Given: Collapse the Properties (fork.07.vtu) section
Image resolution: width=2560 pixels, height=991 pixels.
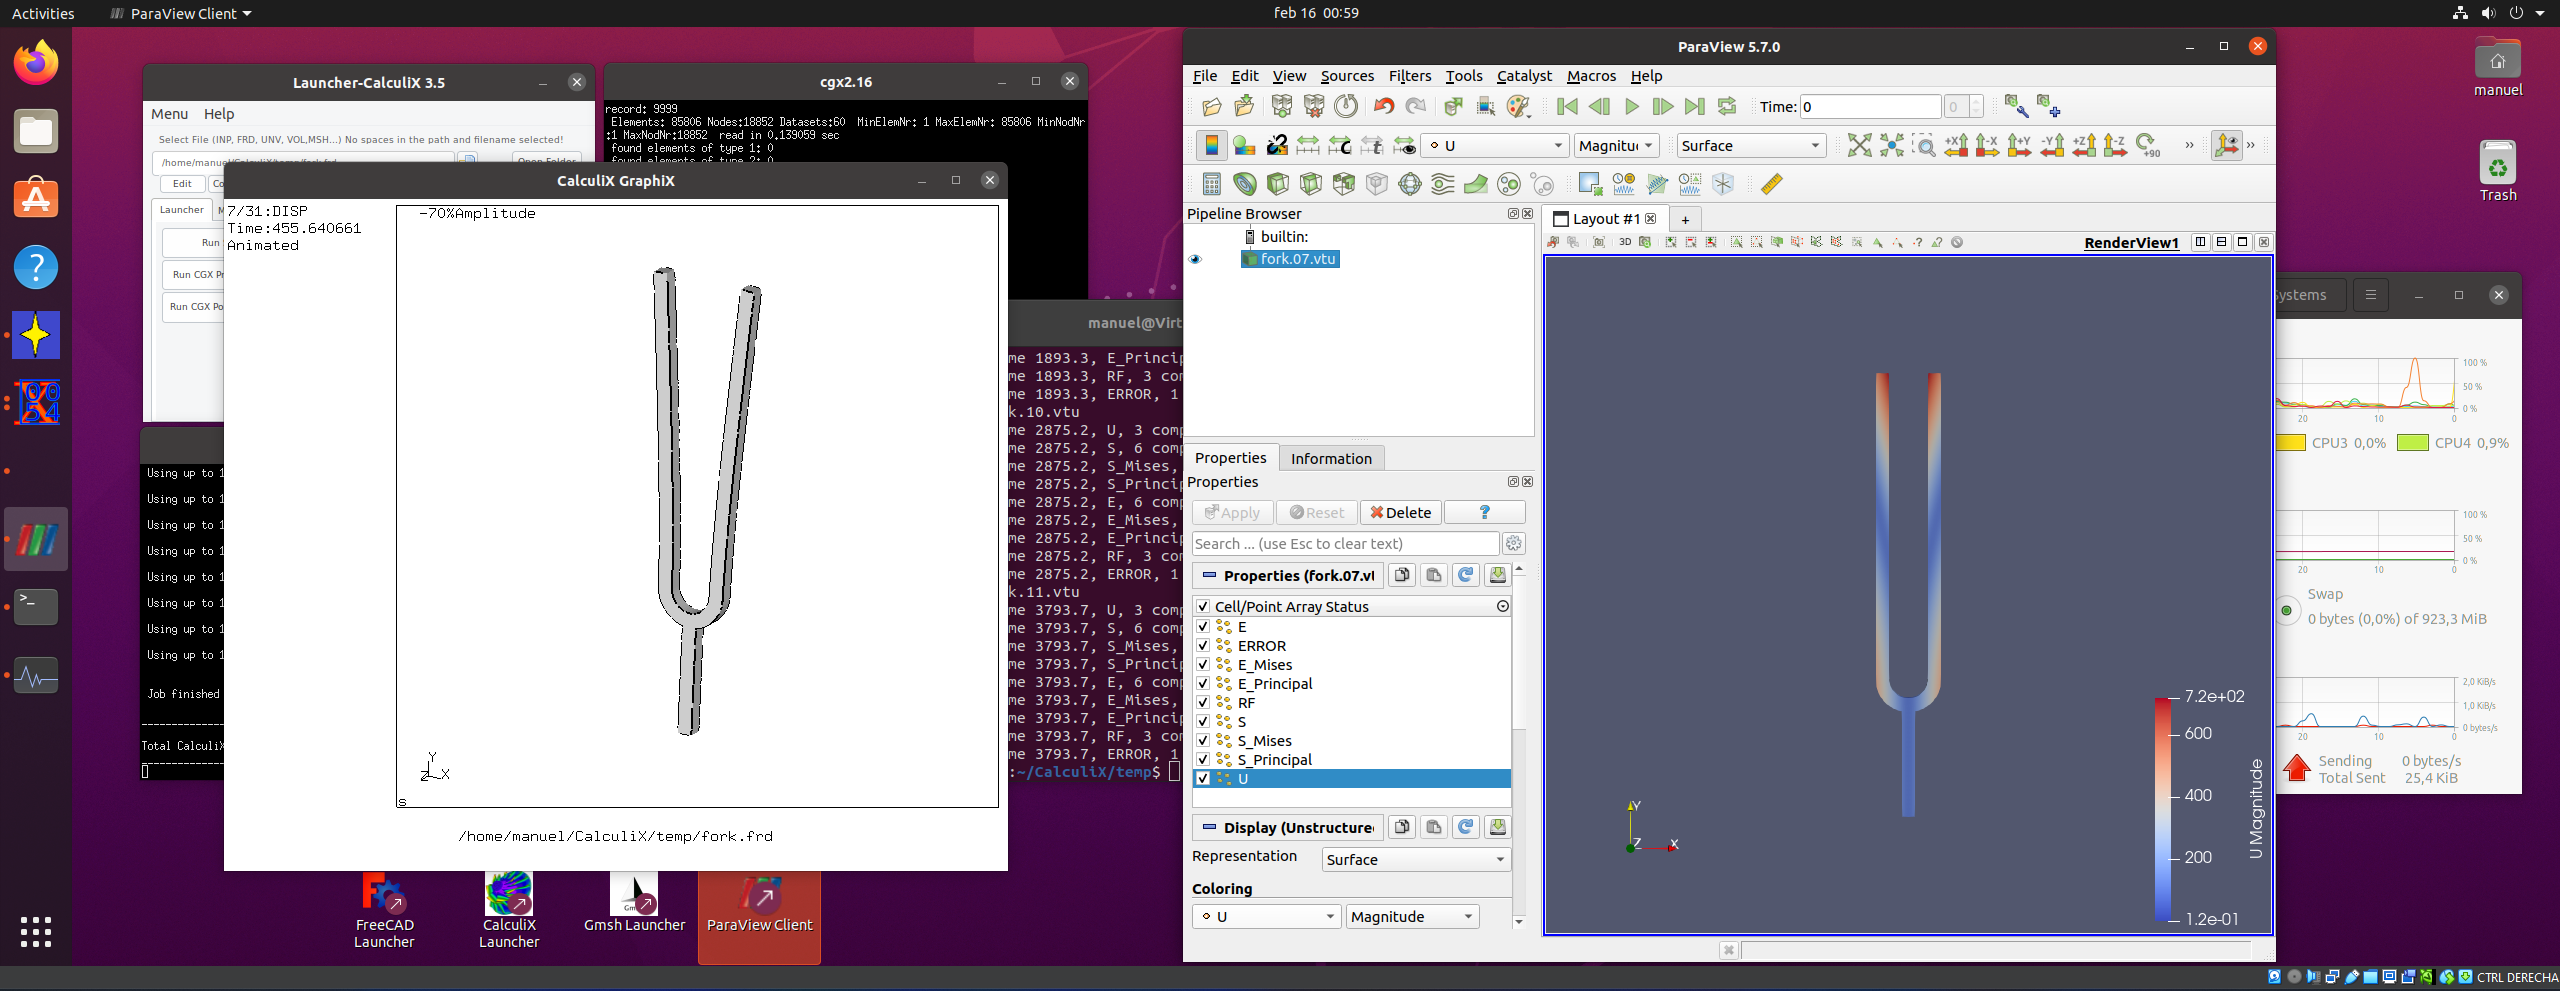Looking at the screenshot, I should 1288,575.
